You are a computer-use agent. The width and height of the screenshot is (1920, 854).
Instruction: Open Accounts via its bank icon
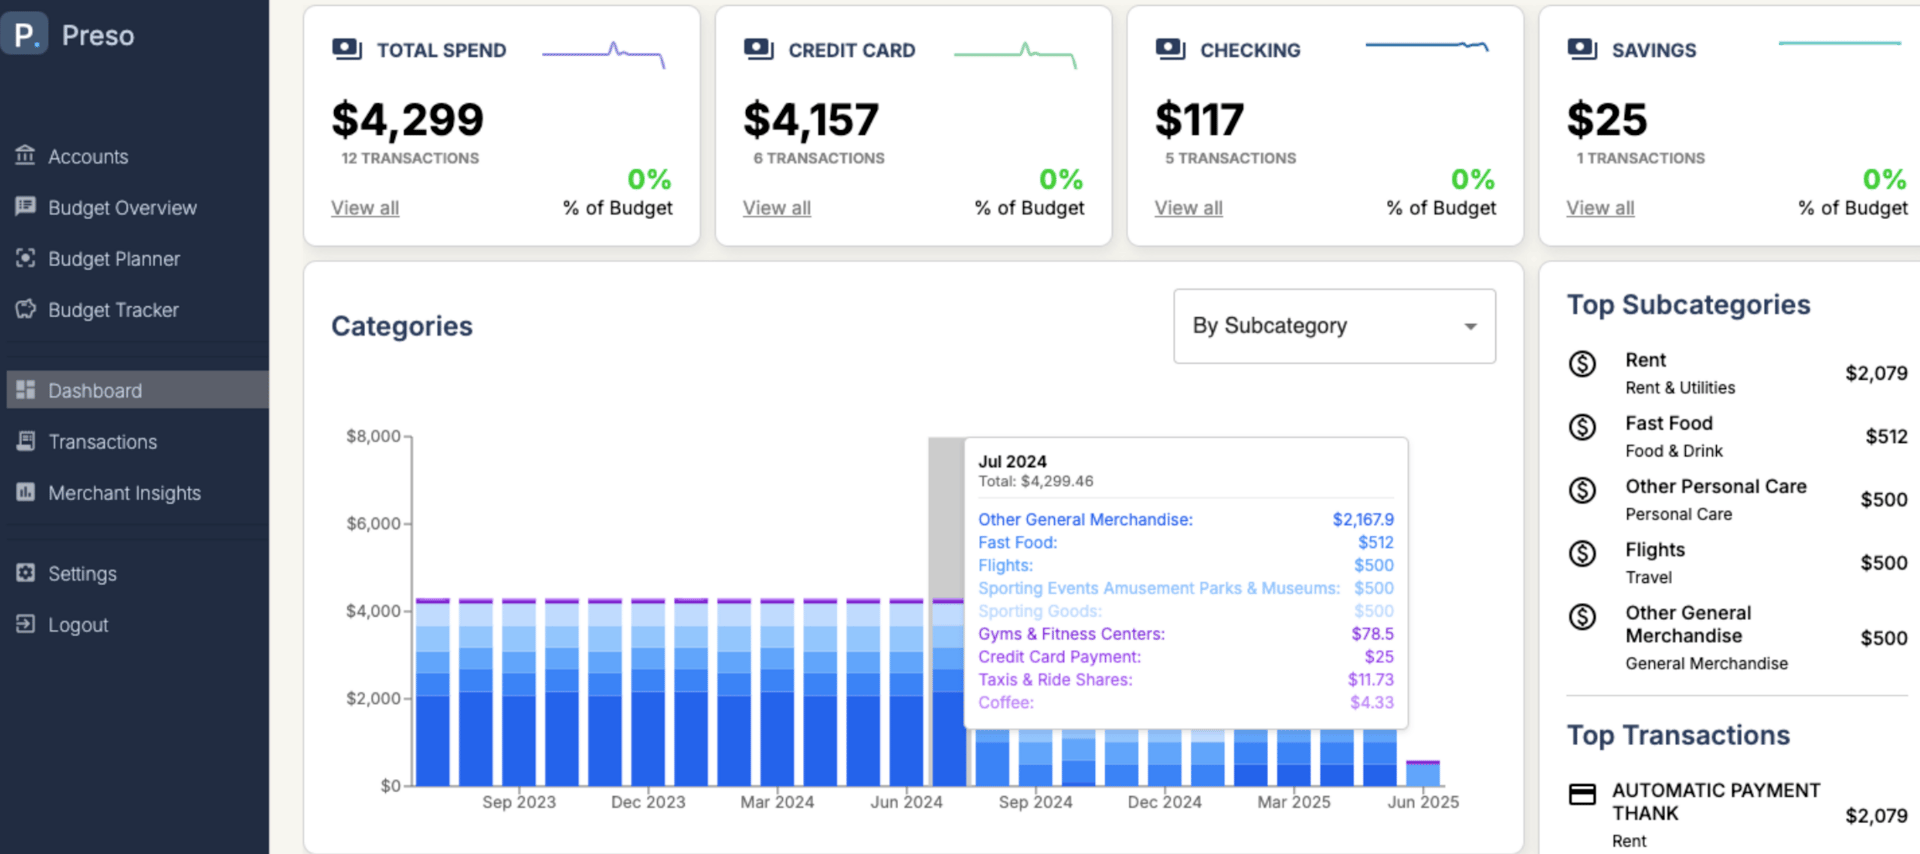(25, 155)
